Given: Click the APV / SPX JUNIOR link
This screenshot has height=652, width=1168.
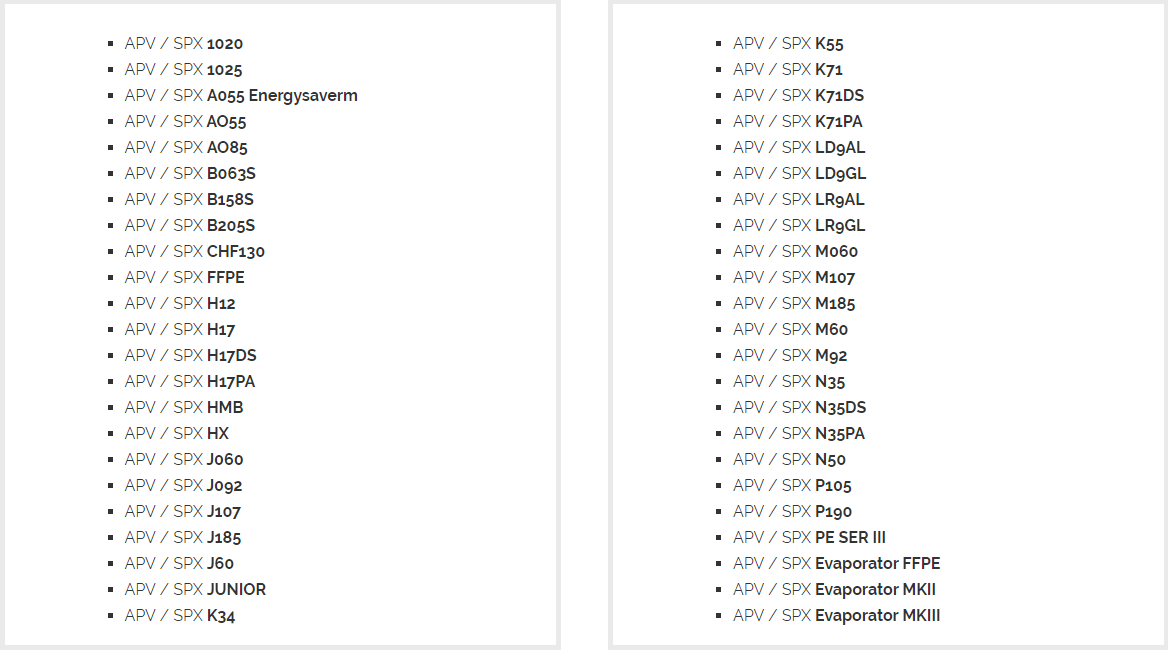Looking at the screenshot, I should [195, 590].
